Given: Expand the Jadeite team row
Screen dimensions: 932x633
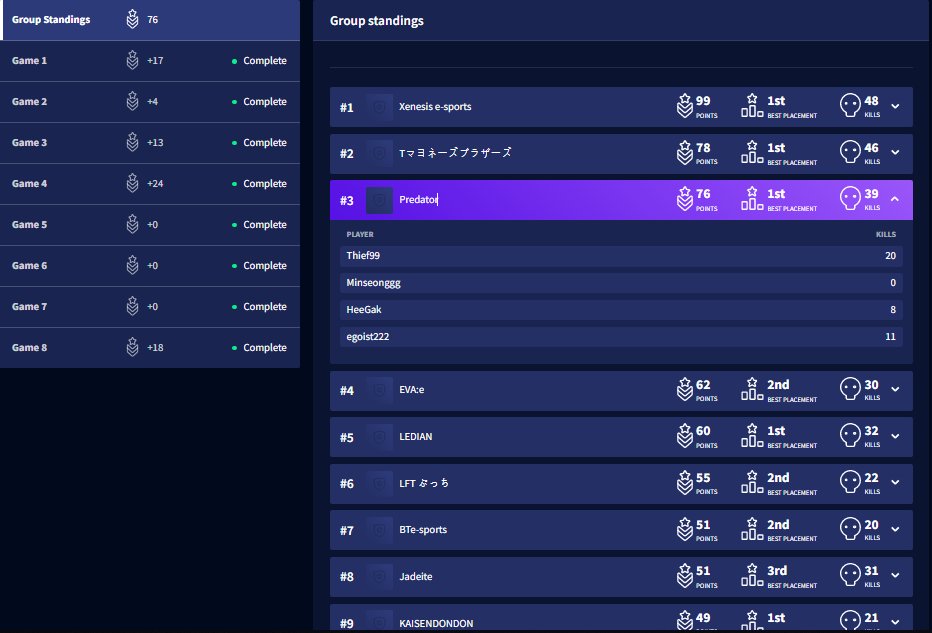Looking at the screenshot, I should [895, 575].
